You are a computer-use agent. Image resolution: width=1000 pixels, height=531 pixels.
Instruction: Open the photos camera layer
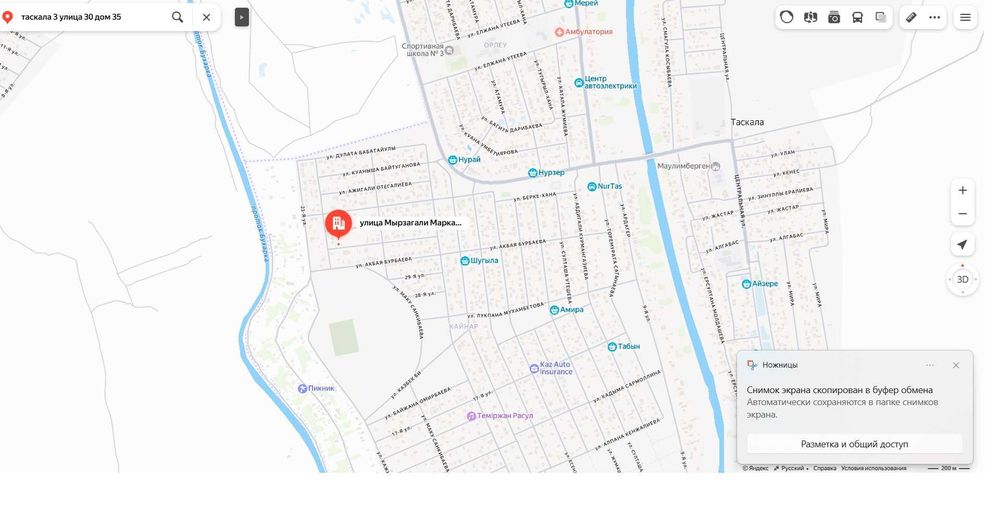[834, 17]
